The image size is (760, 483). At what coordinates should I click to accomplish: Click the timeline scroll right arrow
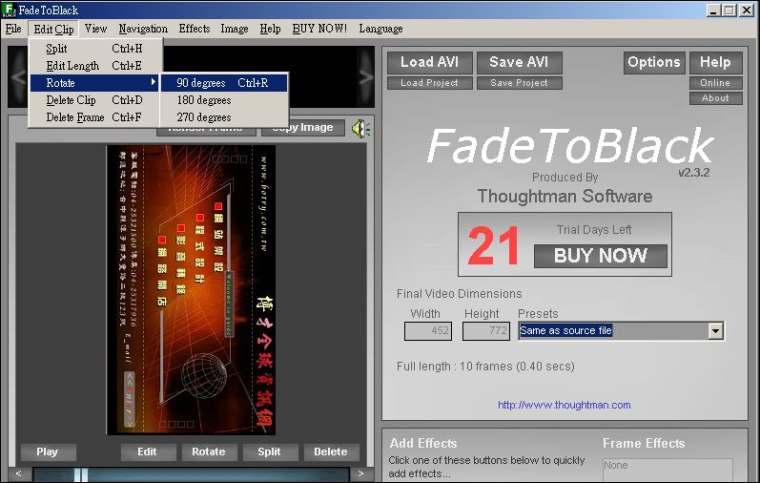pos(361,473)
